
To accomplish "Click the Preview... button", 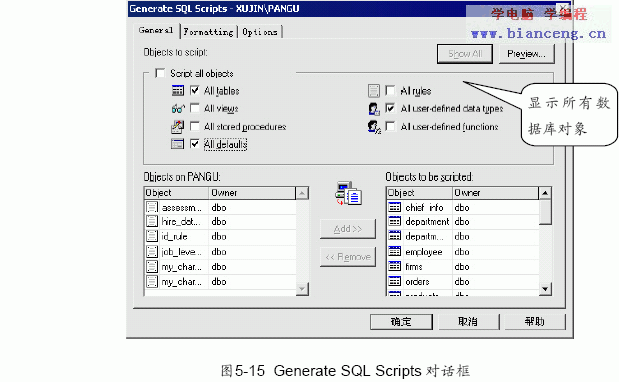I will coord(526,54).
